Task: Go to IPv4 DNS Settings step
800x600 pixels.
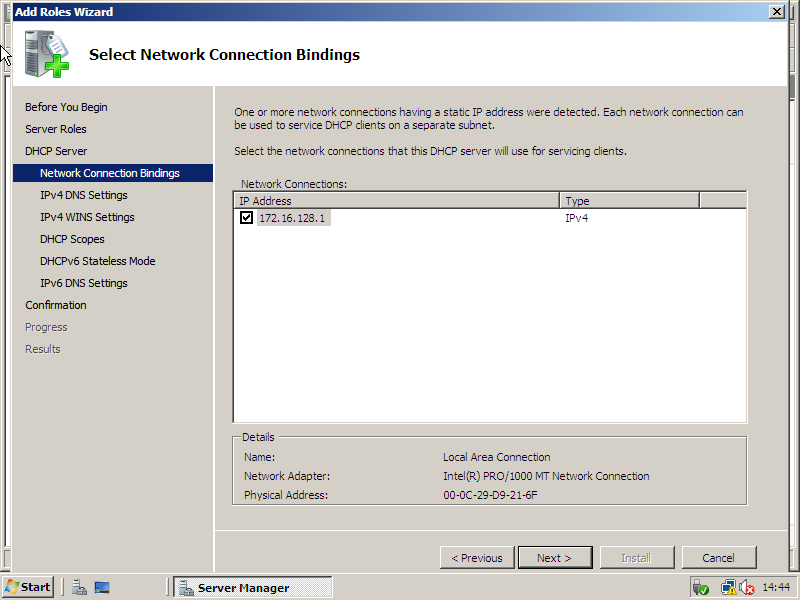Action: 84,195
